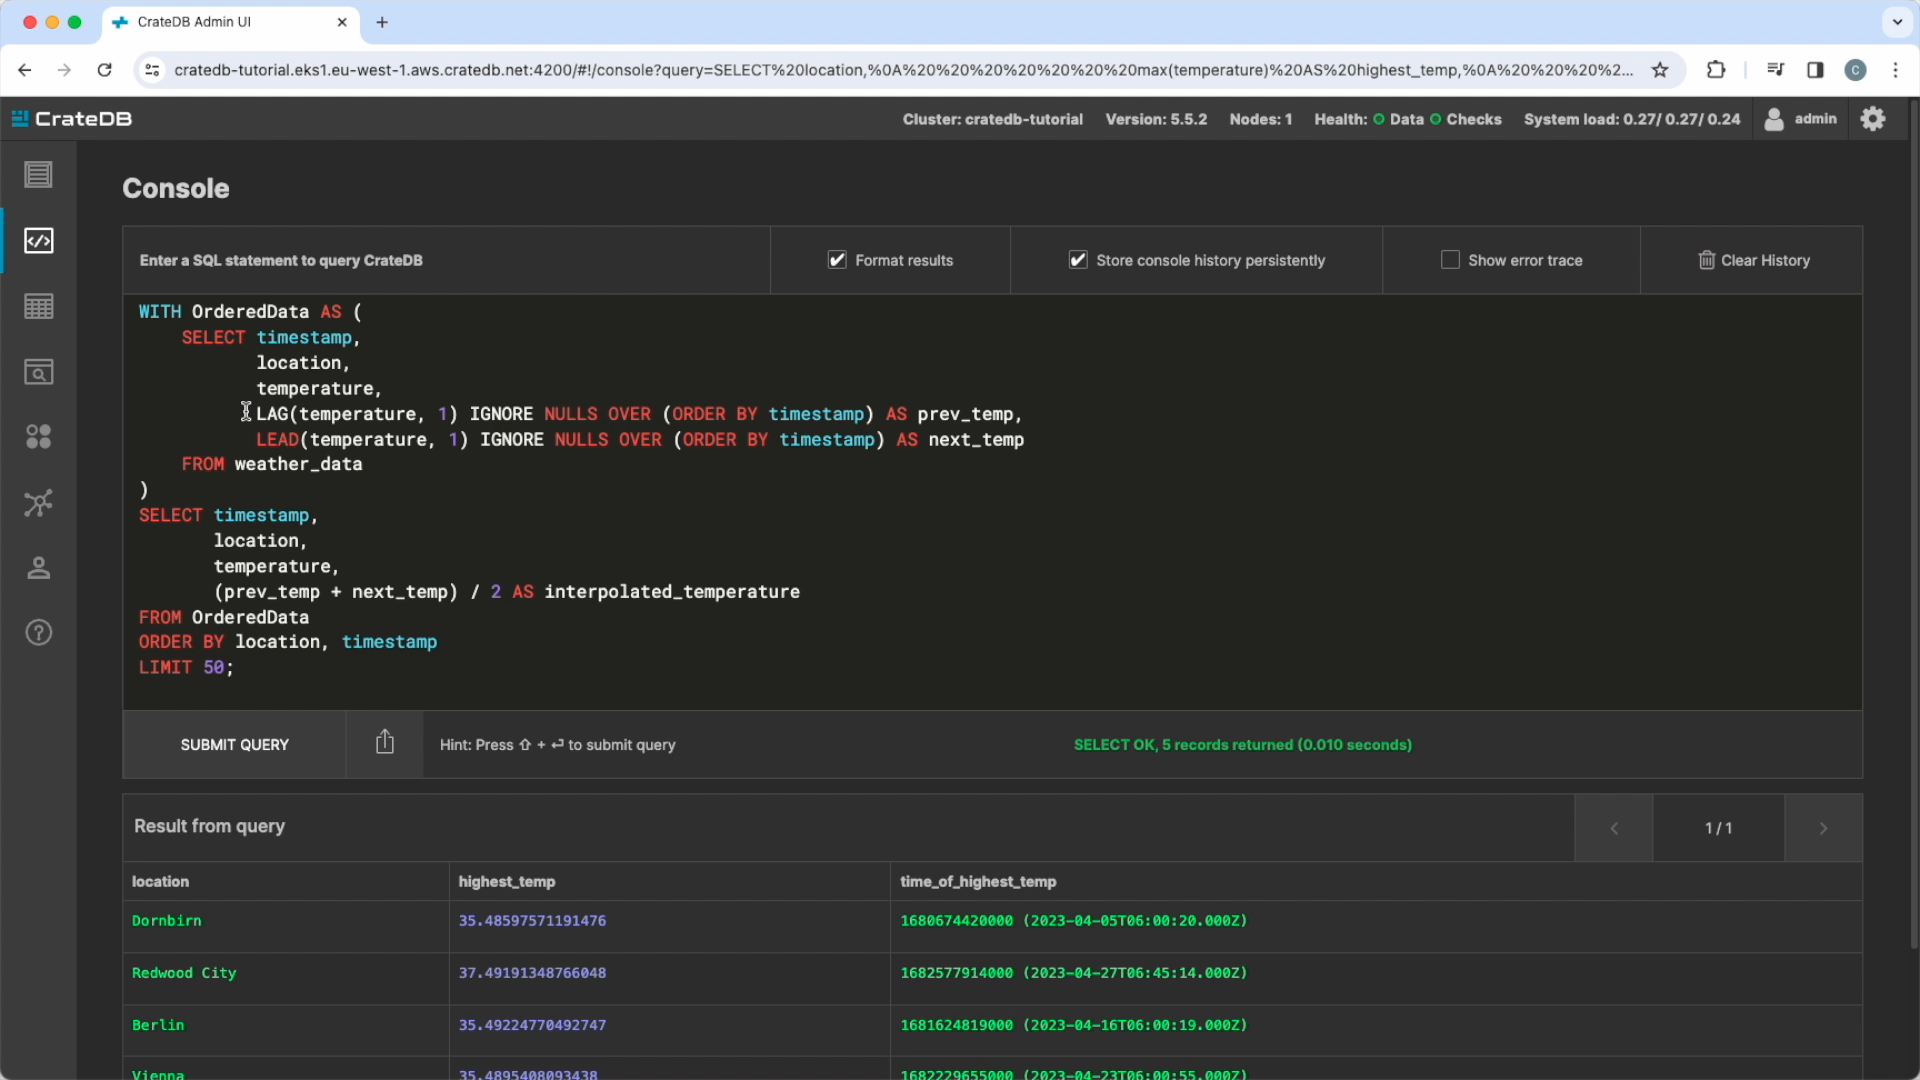The image size is (1920, 1080).
Task: Open the Overview sidebar icon
Action: point(38,175)
